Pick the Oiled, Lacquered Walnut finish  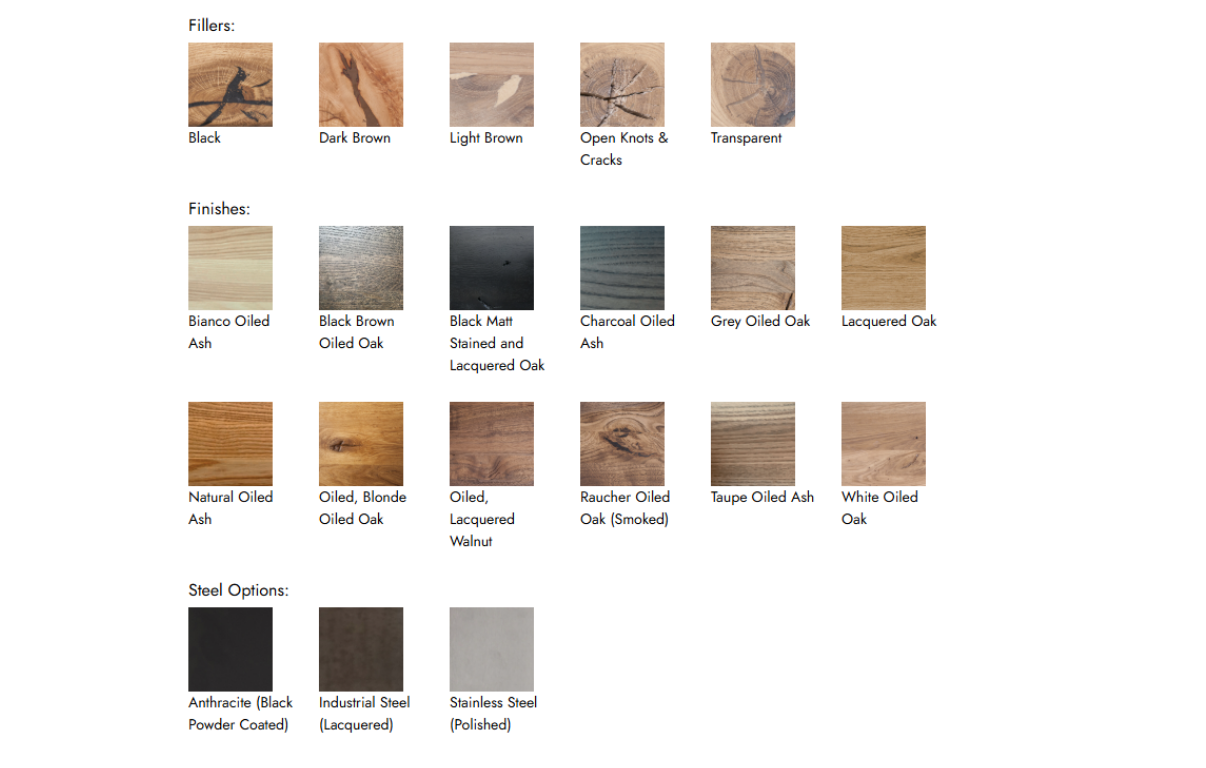click(491, 444)
